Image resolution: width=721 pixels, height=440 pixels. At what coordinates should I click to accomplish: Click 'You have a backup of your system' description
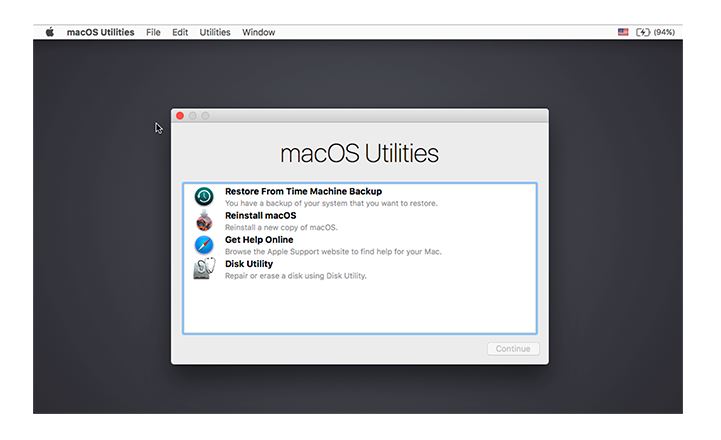click(x=331, y=203)
